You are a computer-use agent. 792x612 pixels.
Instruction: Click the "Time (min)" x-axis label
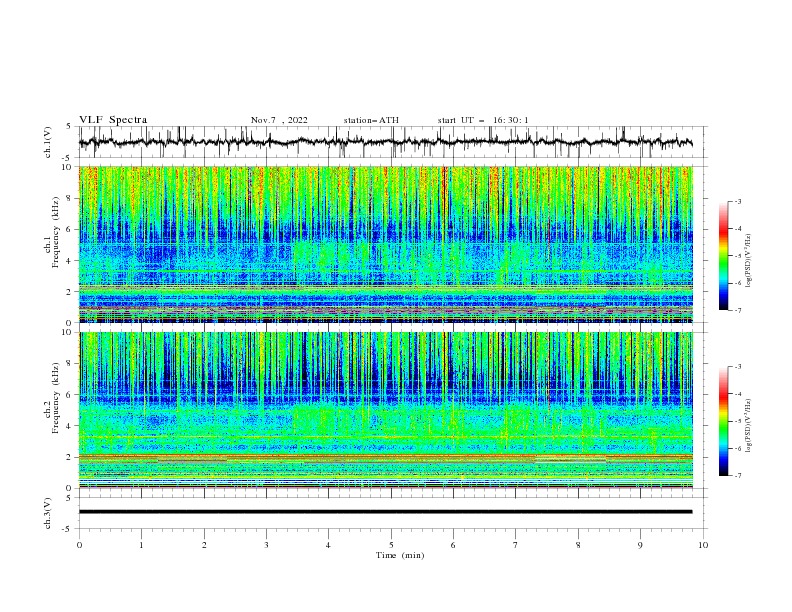click(400, 555)
